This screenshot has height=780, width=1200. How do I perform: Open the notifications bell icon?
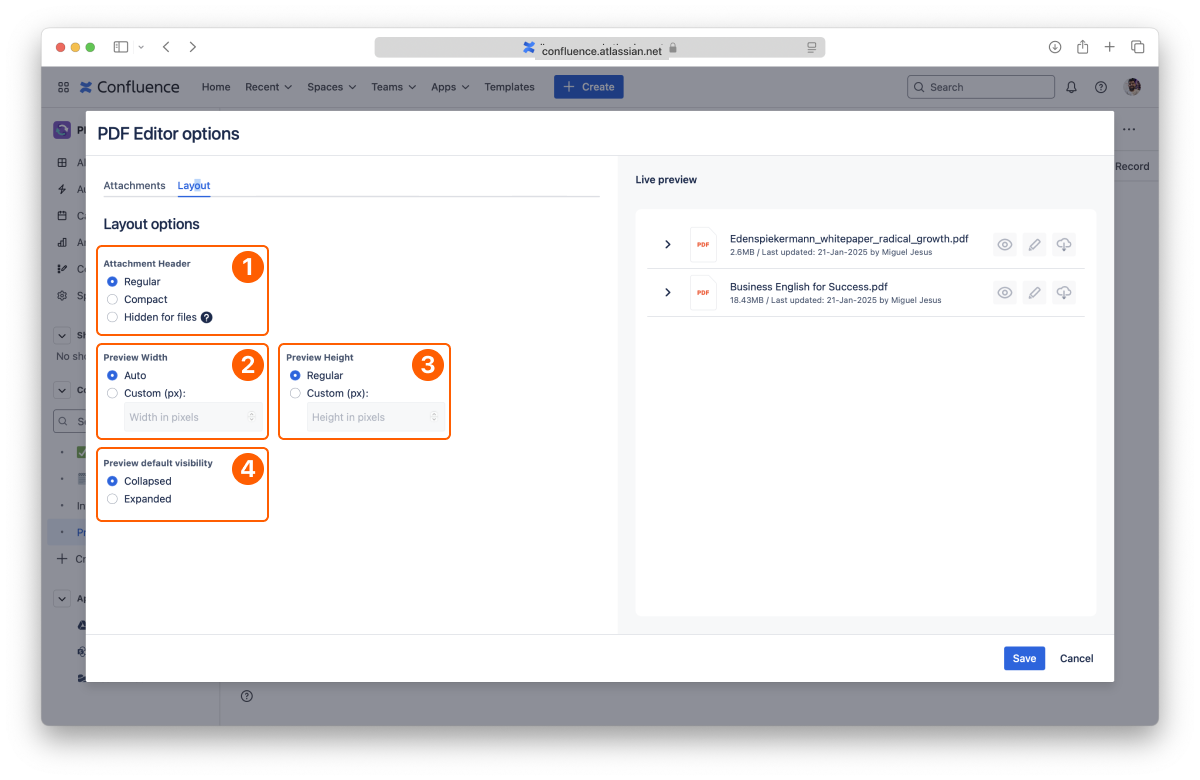[x=1071, y=87]
